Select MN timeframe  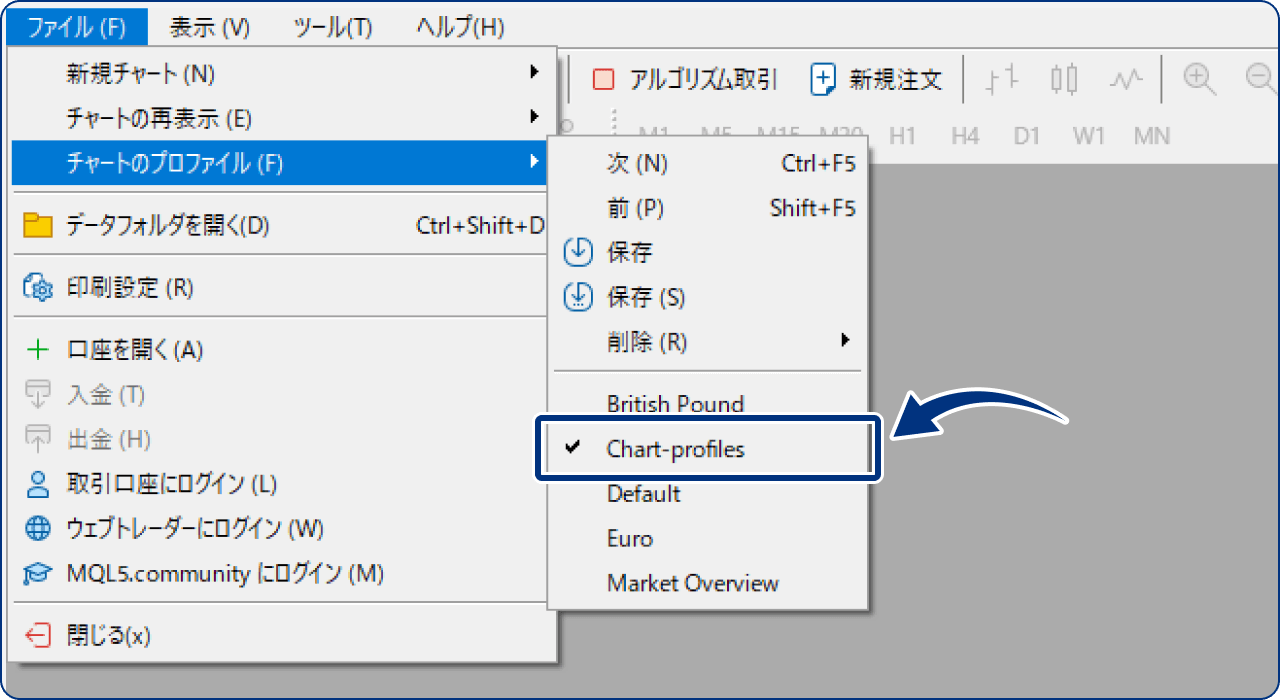pyautogui.click(x=1152, y=135)
